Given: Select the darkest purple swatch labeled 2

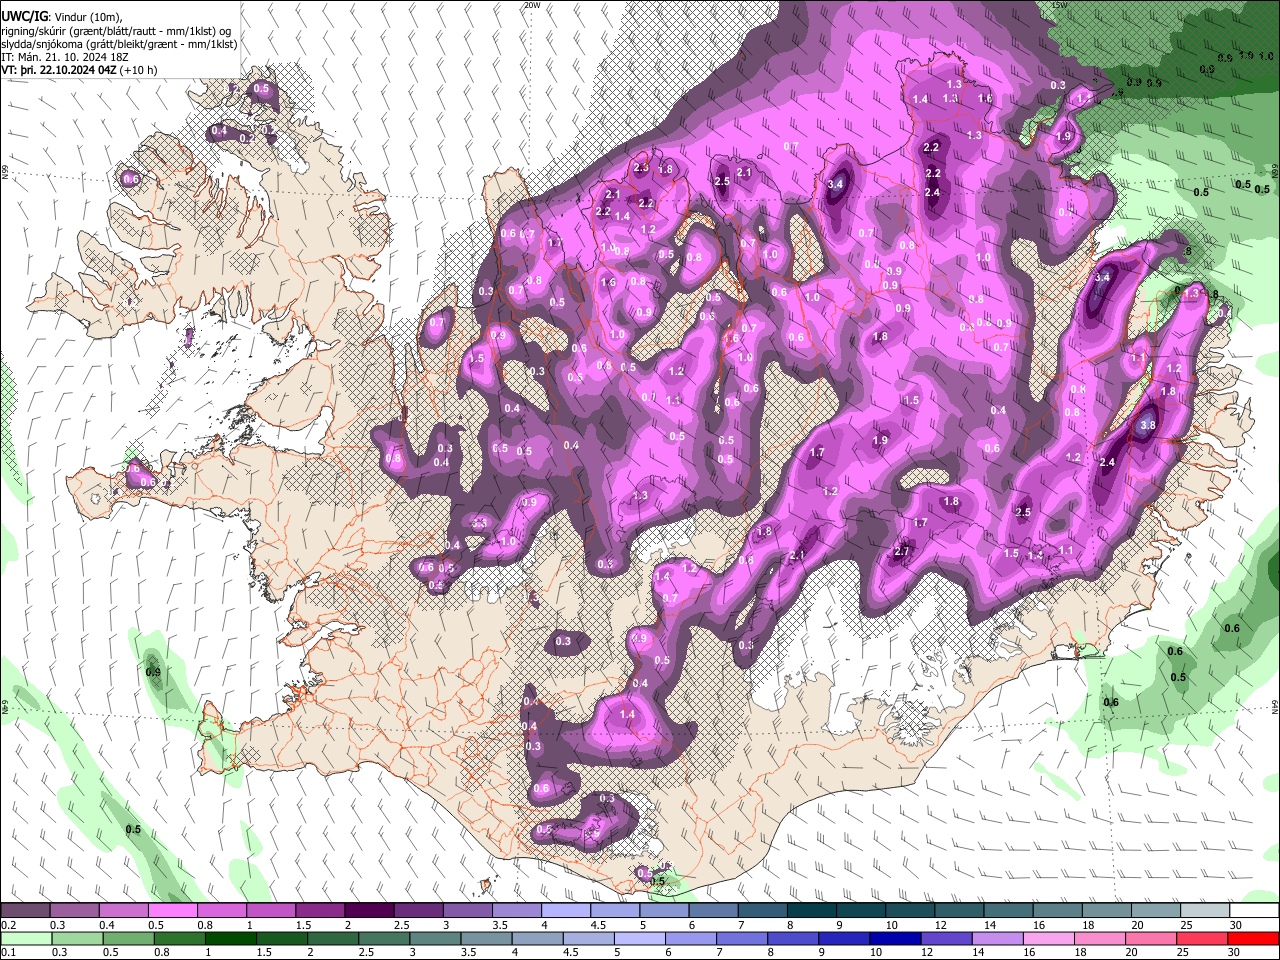Looking at the screenshot, I should (369, 911).
